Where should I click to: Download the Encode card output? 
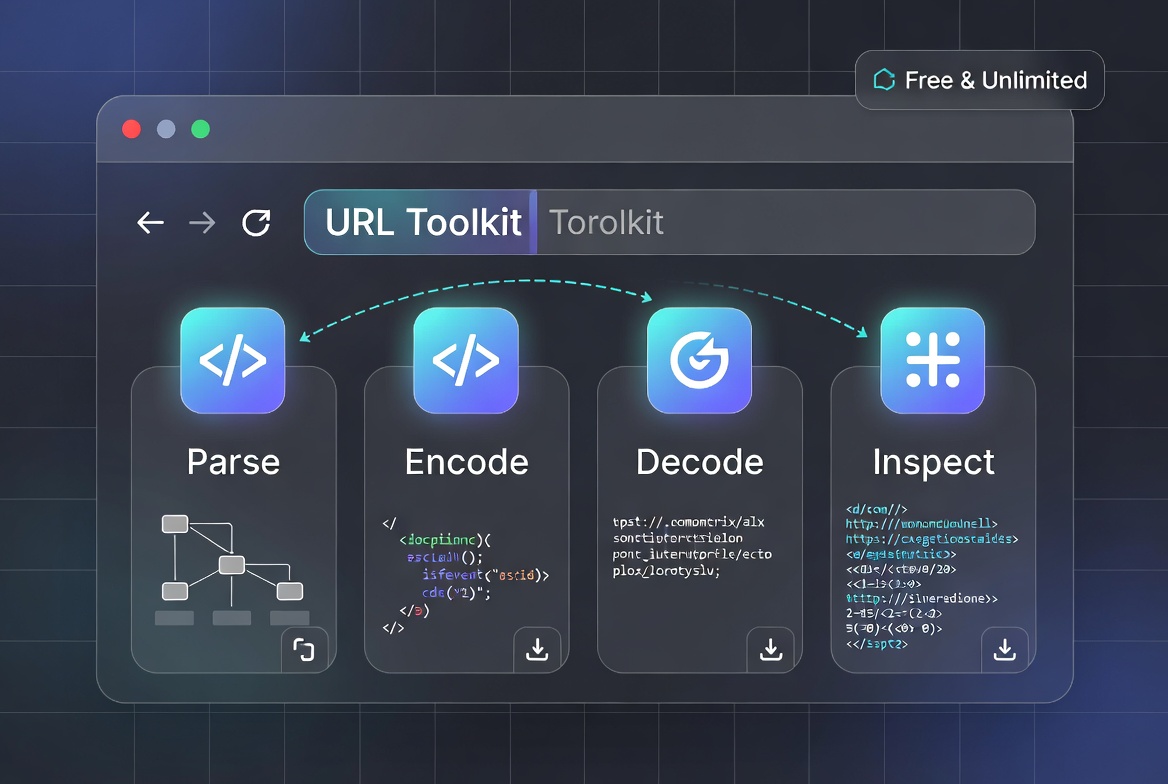click(537, 650)
